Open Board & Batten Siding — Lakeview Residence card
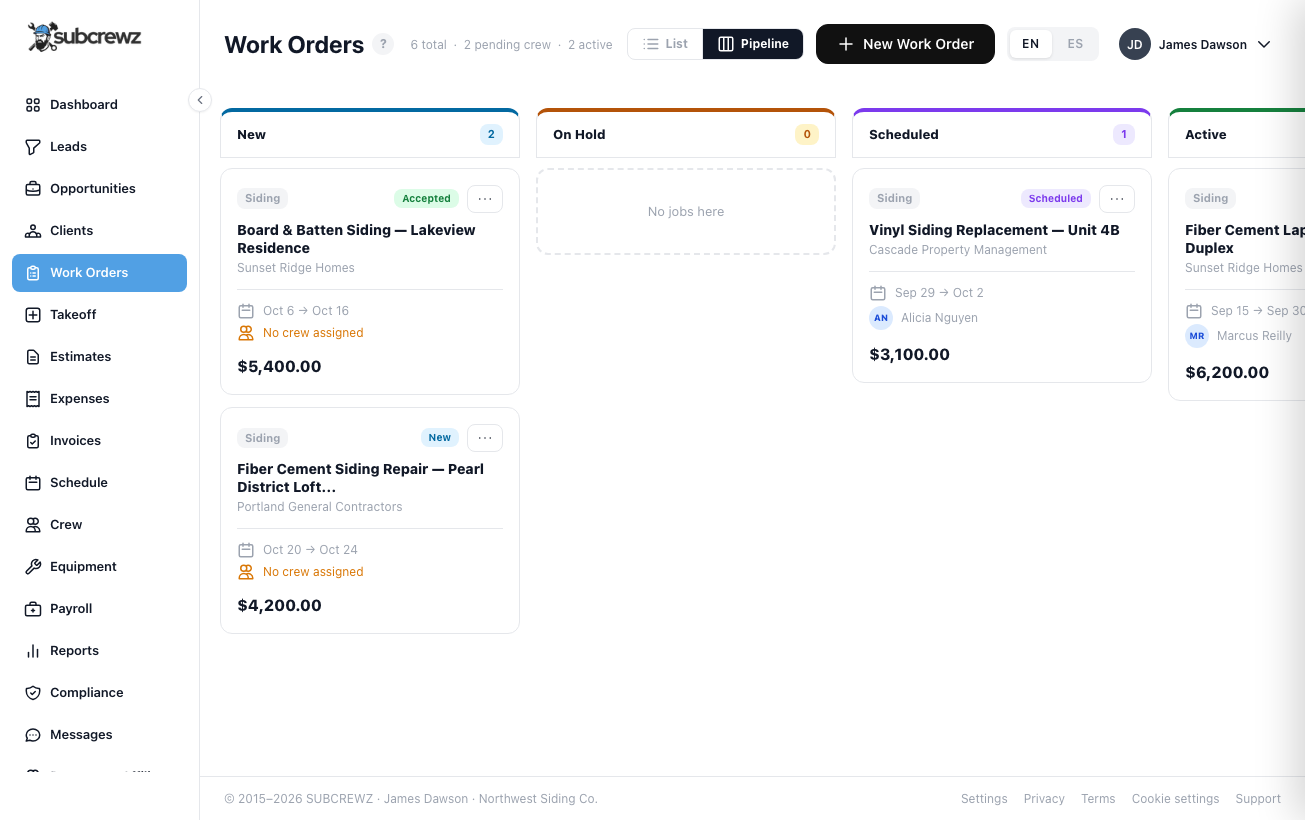Image resolution: width=1305 pixels, height=820 pixels. tap(370, 282)
